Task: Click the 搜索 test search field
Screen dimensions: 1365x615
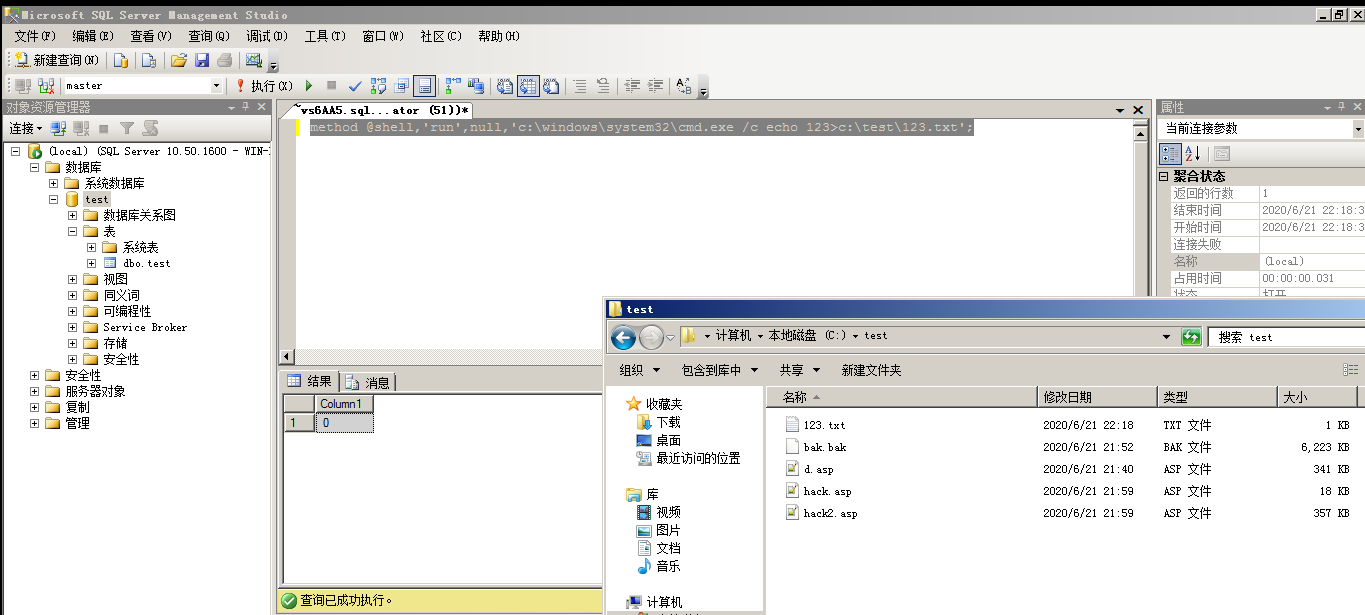Action: pyautogui.click(x=1286, y=337)
